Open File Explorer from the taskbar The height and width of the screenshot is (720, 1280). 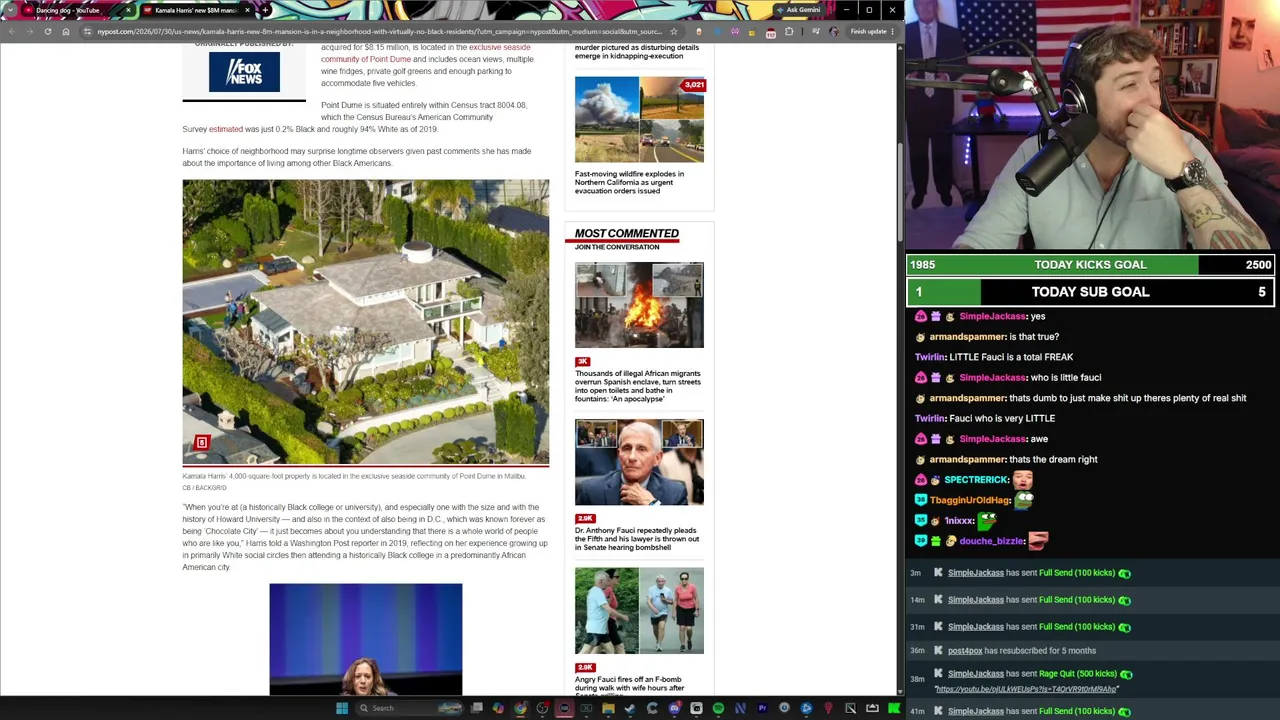point(608,709)
